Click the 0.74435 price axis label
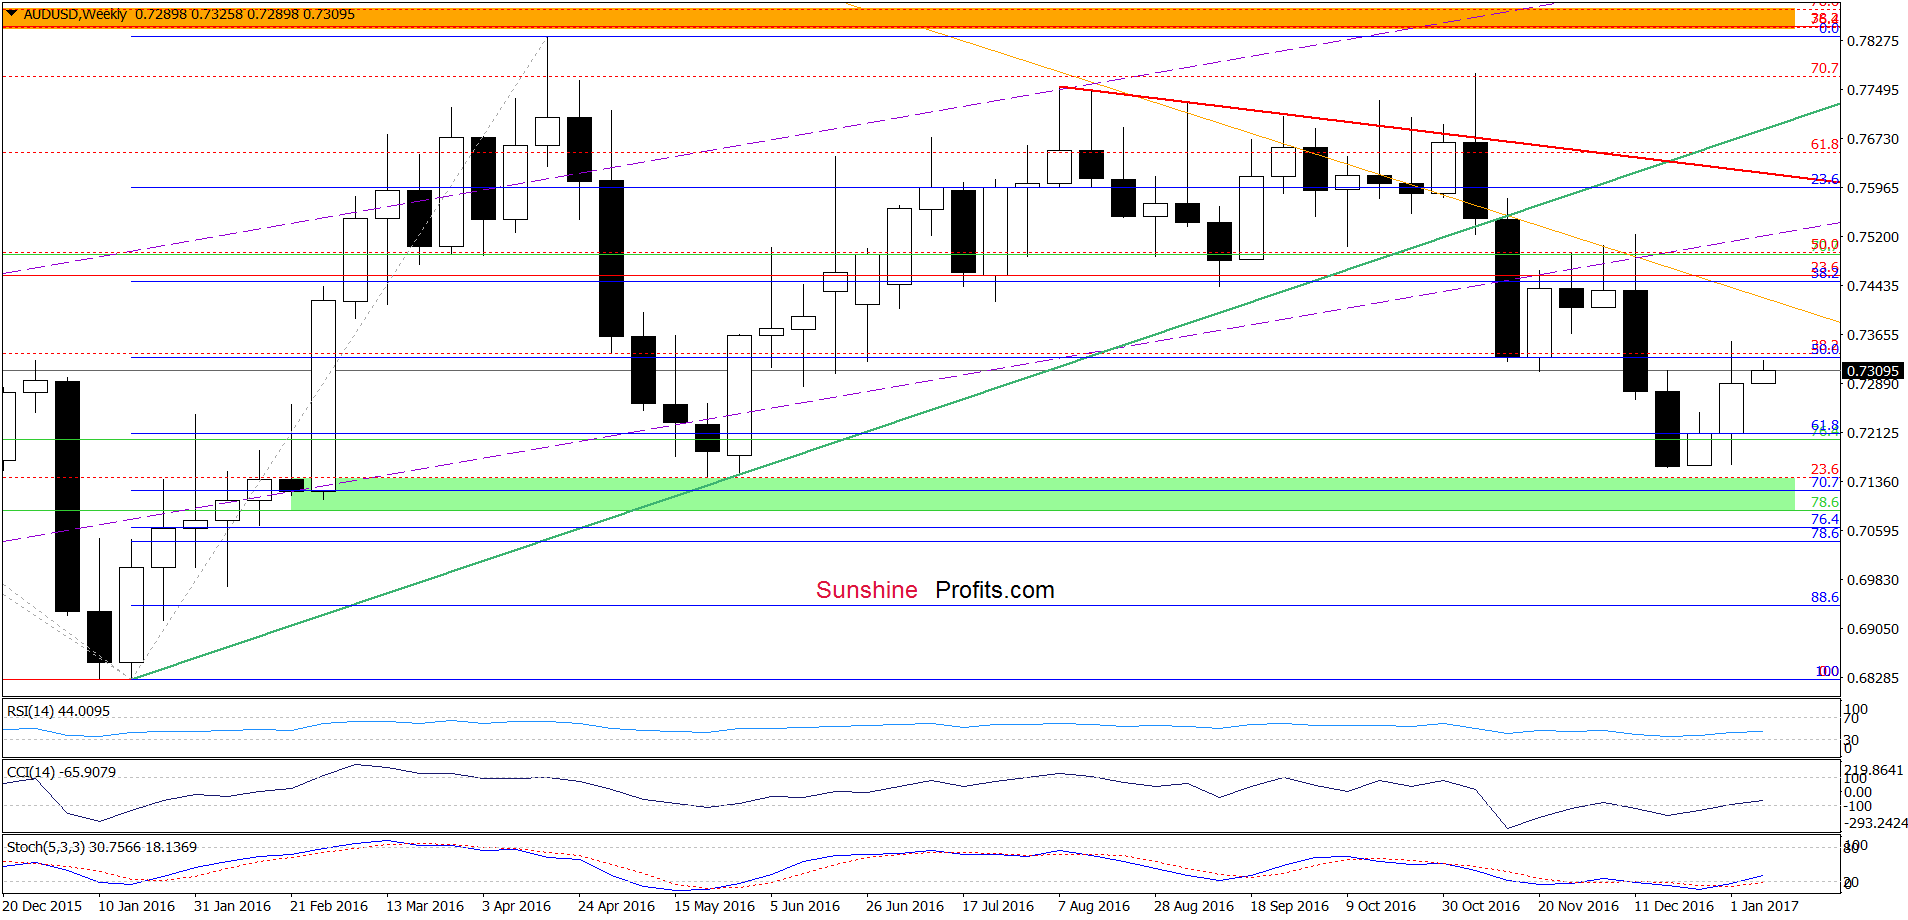The height and width of the screenshot is (920, 1908). [1872, 286]
